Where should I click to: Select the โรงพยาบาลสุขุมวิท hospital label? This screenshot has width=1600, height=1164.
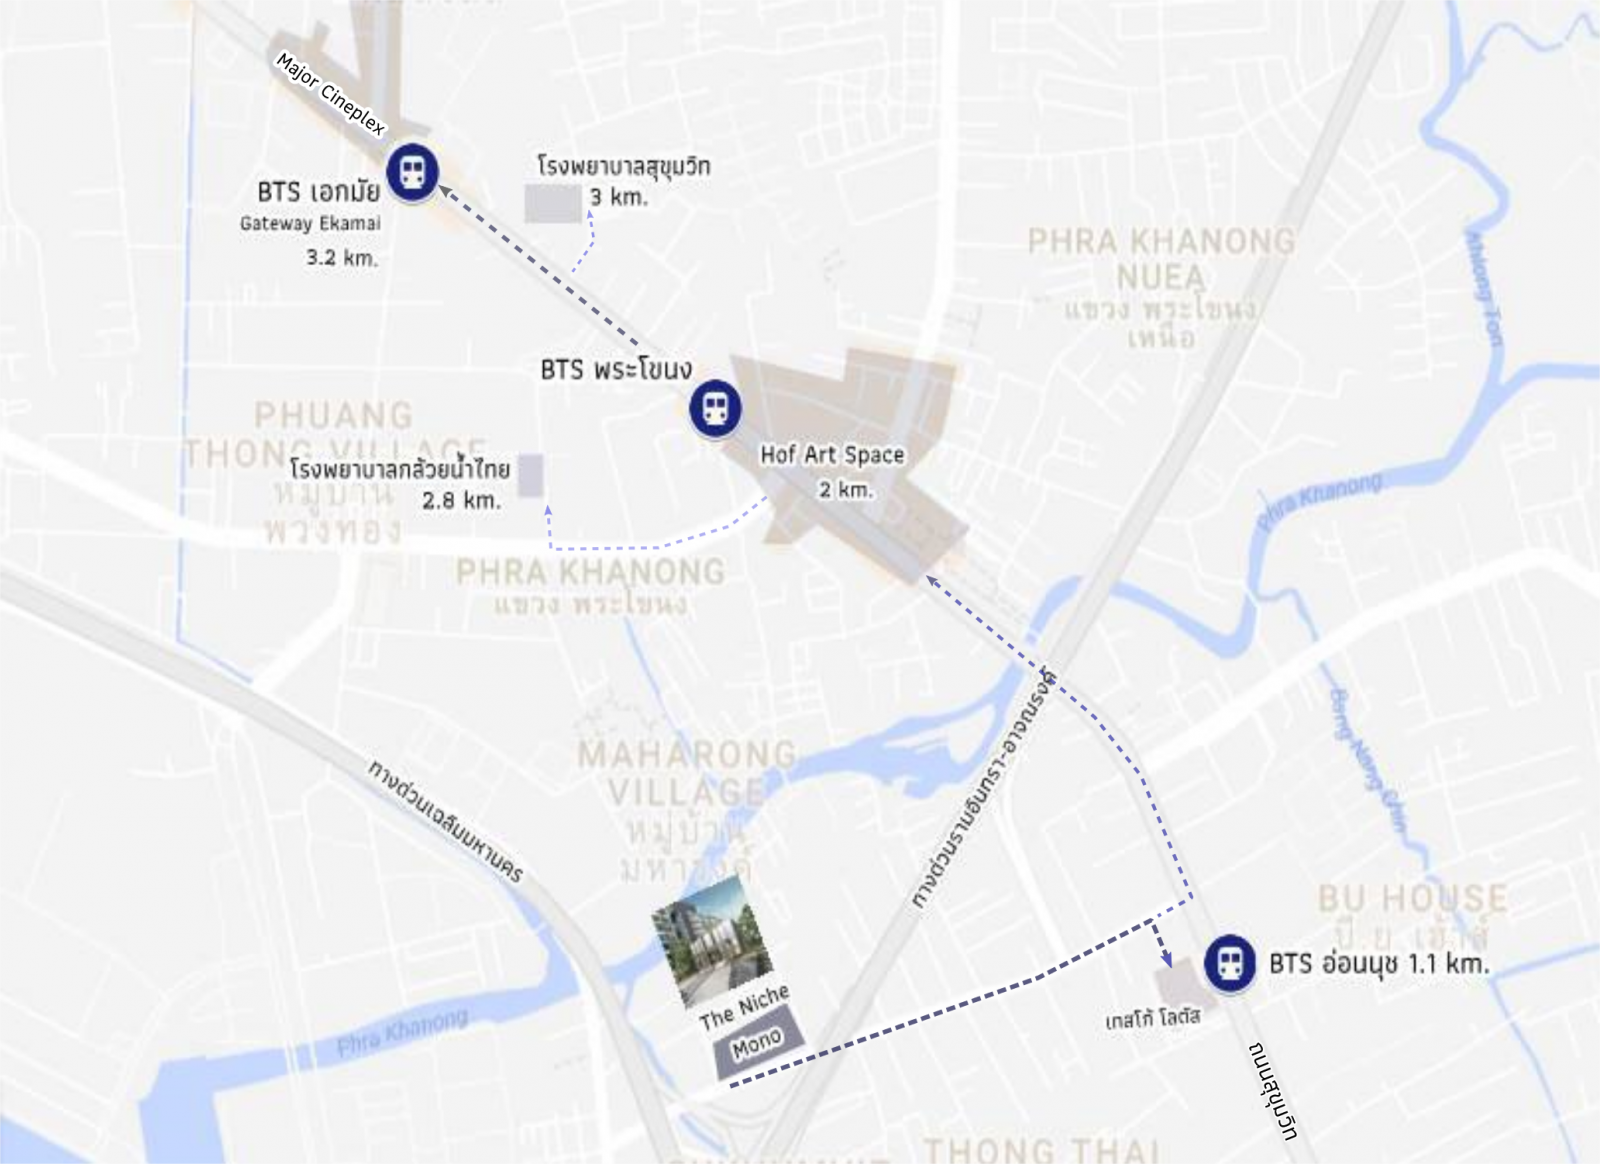623,165
